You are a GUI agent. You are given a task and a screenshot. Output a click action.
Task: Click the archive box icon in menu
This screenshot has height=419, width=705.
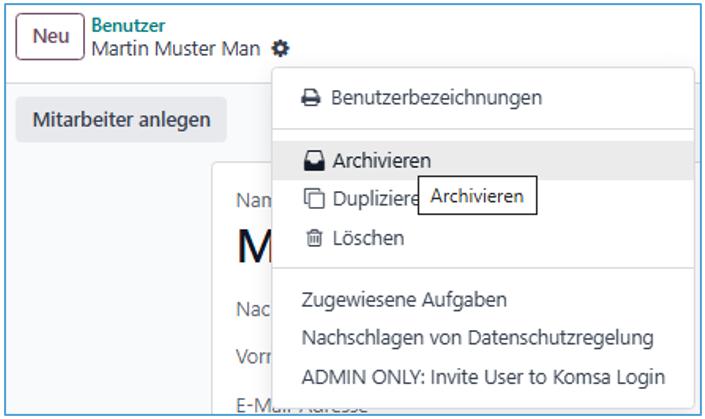click(x=314, y=161)
